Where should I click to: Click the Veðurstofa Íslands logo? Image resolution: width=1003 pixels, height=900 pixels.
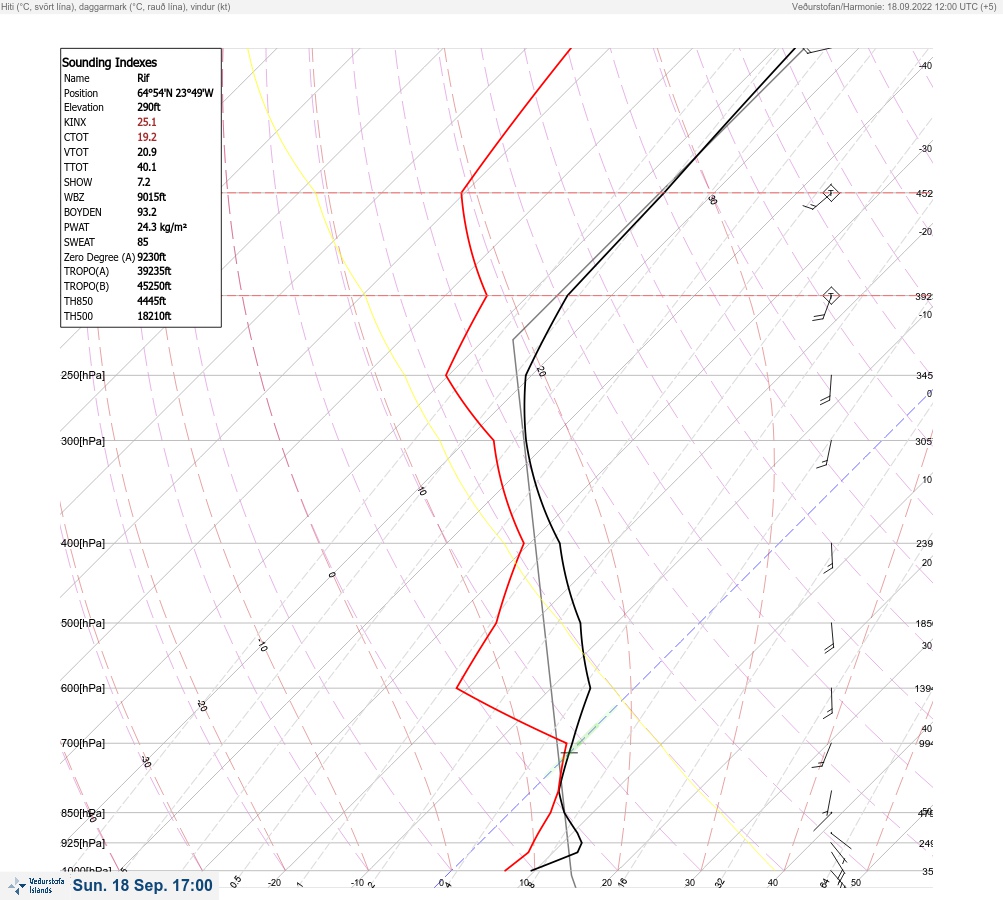coord(36,886)
